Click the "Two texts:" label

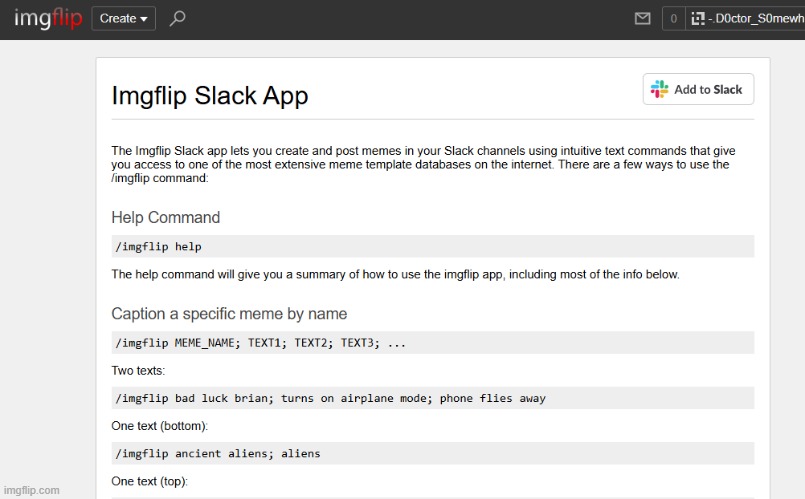coord(140,370)
